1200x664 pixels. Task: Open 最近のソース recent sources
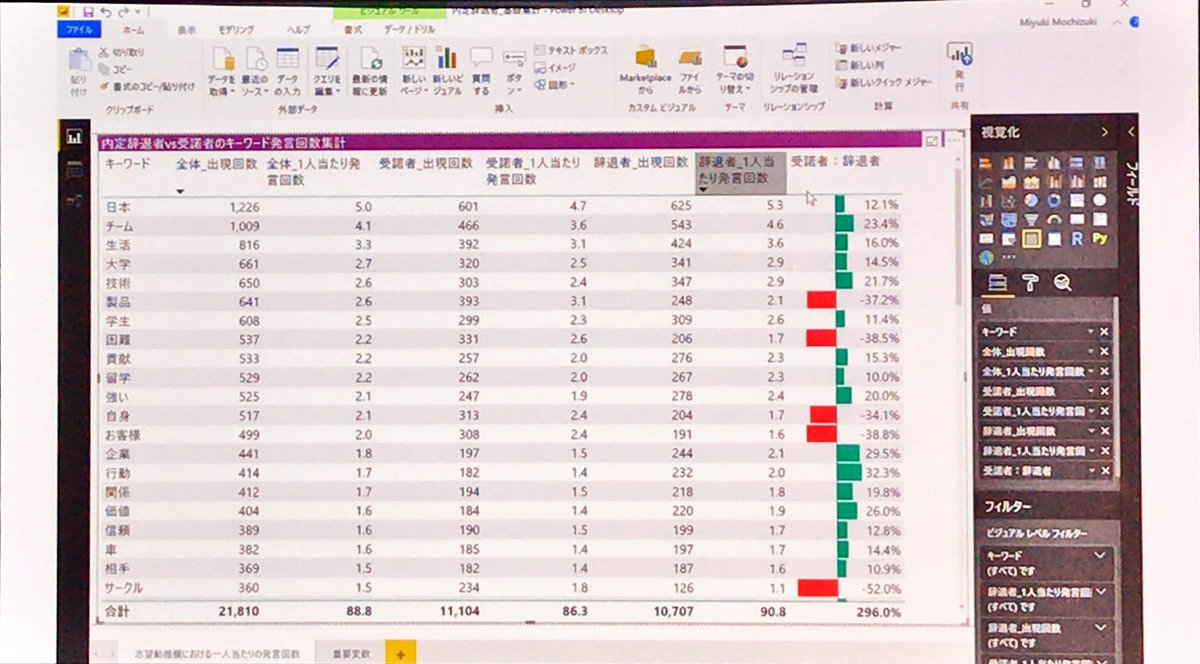[255, 72]
